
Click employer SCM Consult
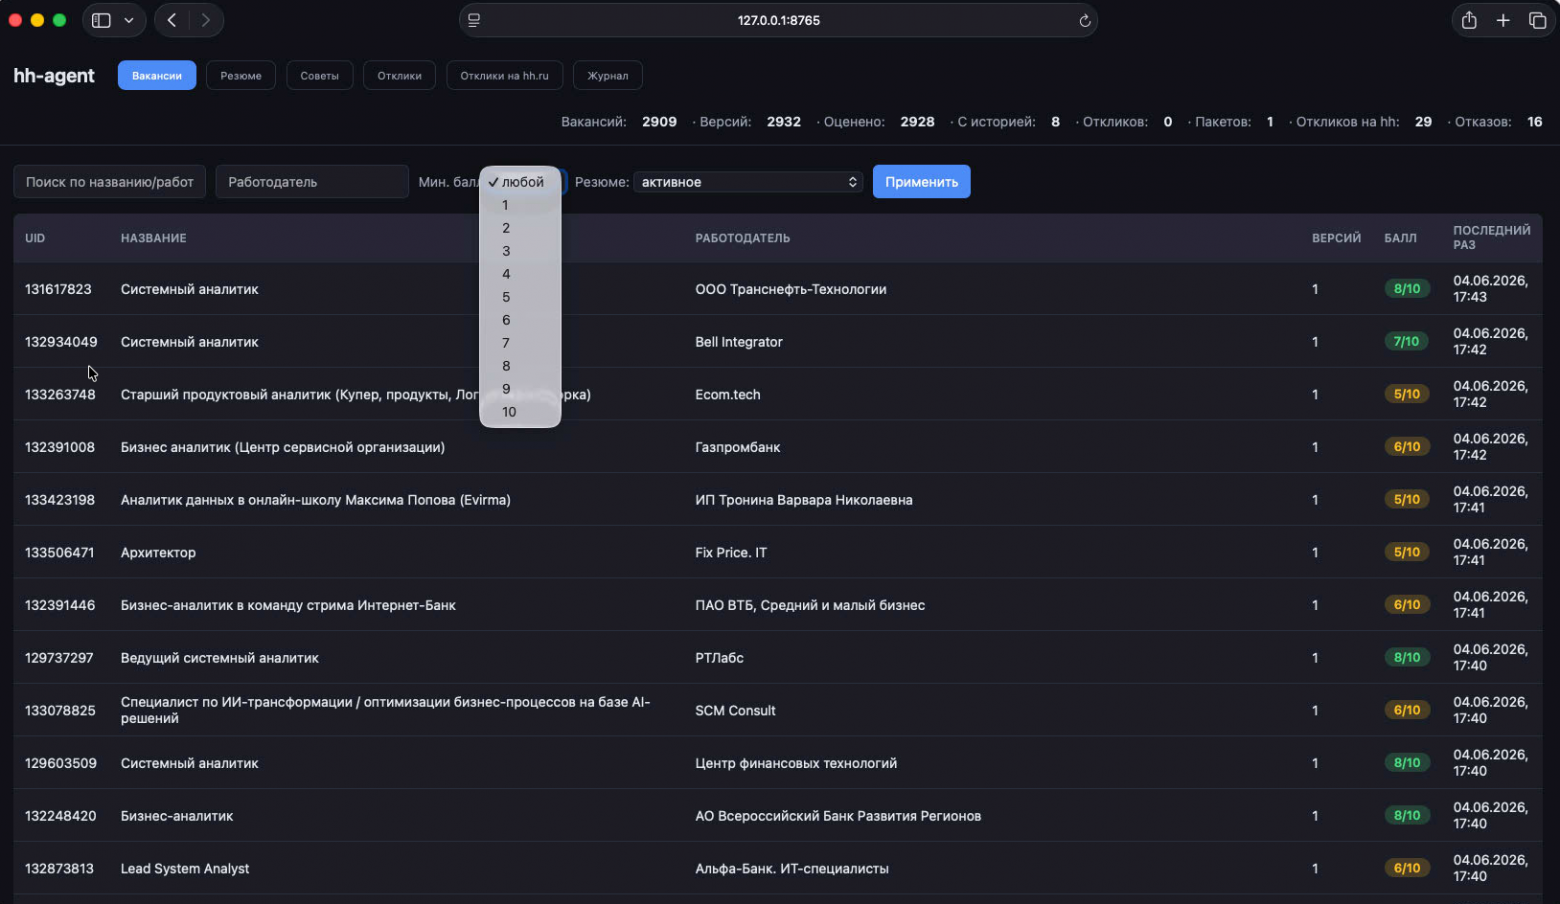[735, 710]
